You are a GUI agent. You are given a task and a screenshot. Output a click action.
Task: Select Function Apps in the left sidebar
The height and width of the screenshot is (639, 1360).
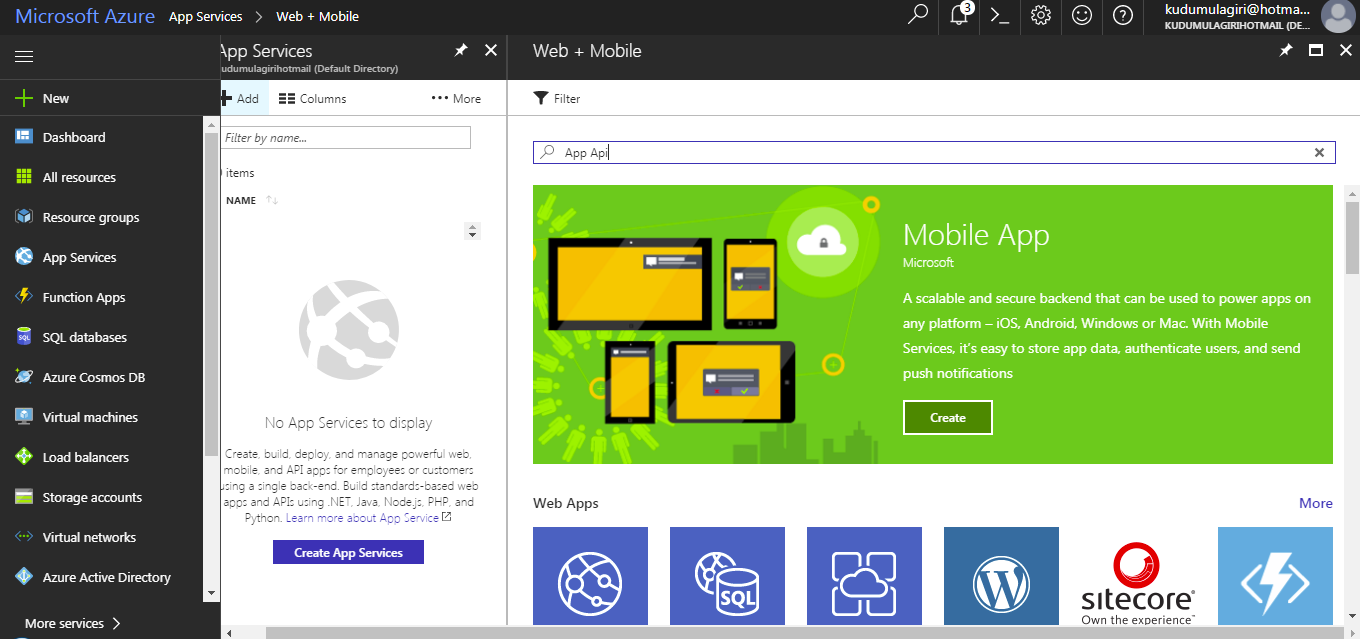point(82,297)
